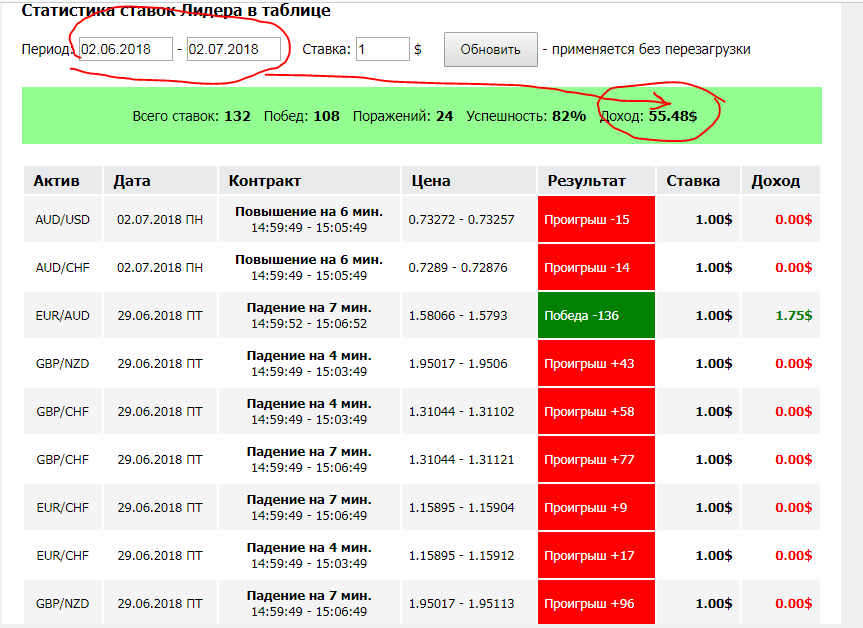This screenshot has width=863, height=628.
Task: Click the EUR/AUD asset cell
Action: point(63,315)
